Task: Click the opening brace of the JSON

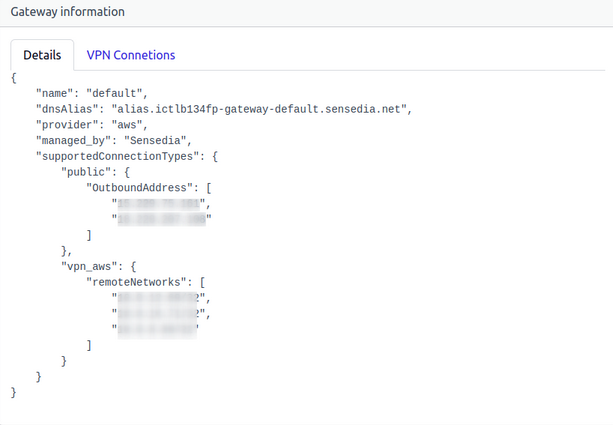Action: click(x=14, y=78)
